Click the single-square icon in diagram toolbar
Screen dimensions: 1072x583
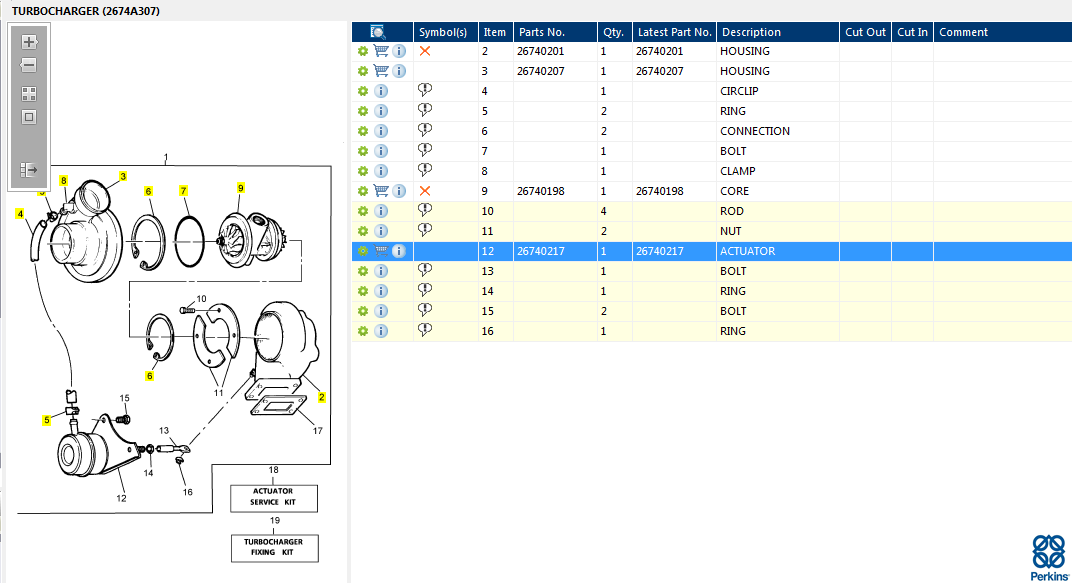[29, 117]
